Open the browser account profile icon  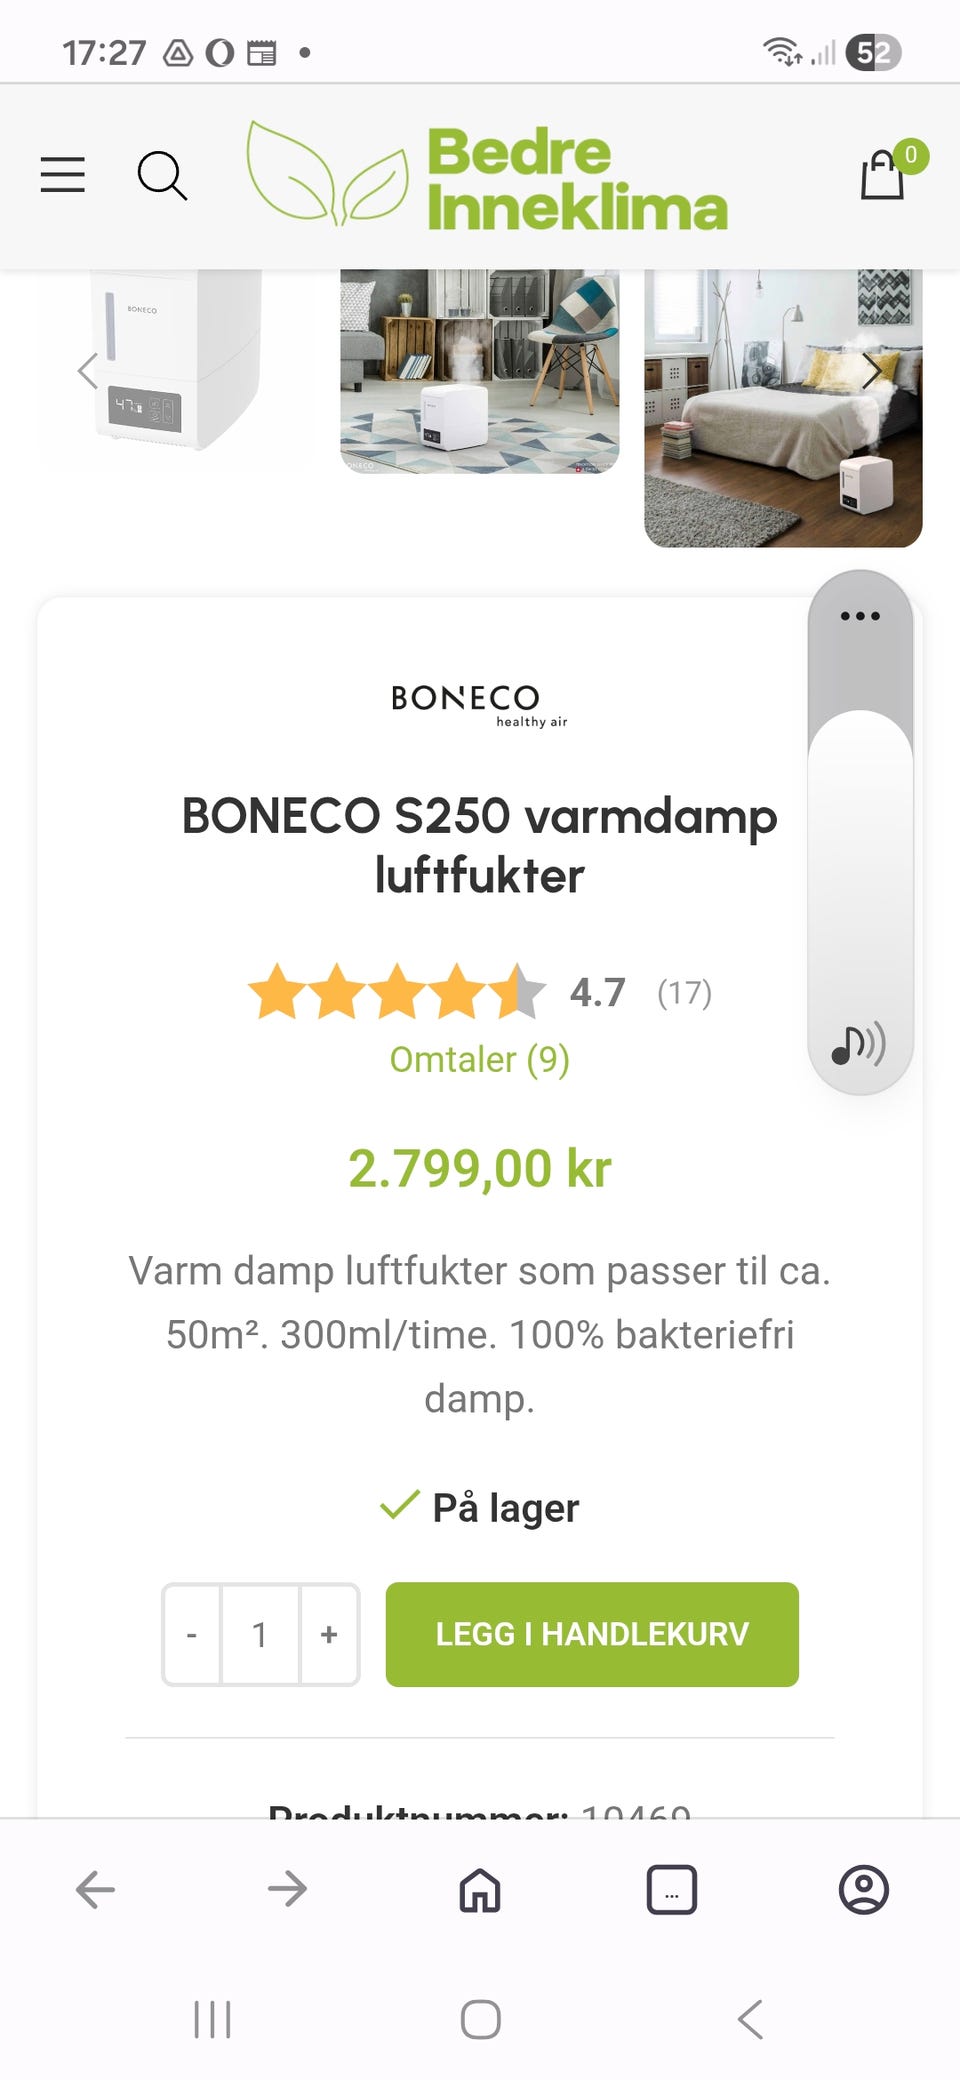pyautogui.click(x=864, y=1890)
